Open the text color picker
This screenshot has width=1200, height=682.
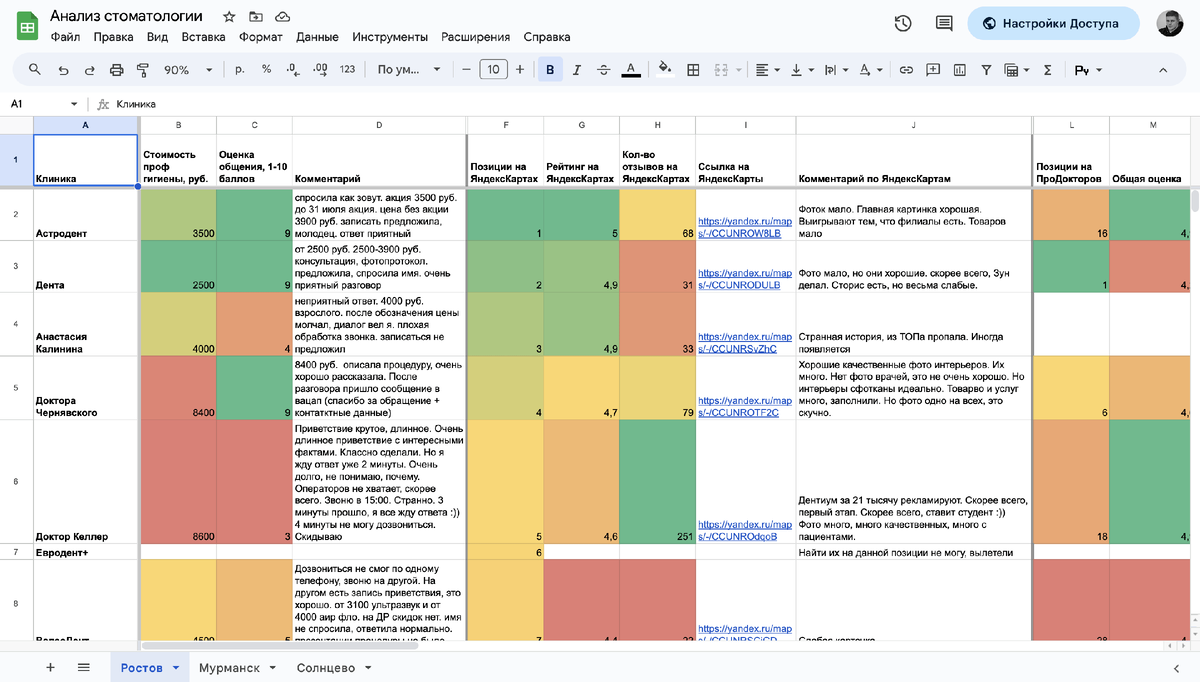[631, 70]
